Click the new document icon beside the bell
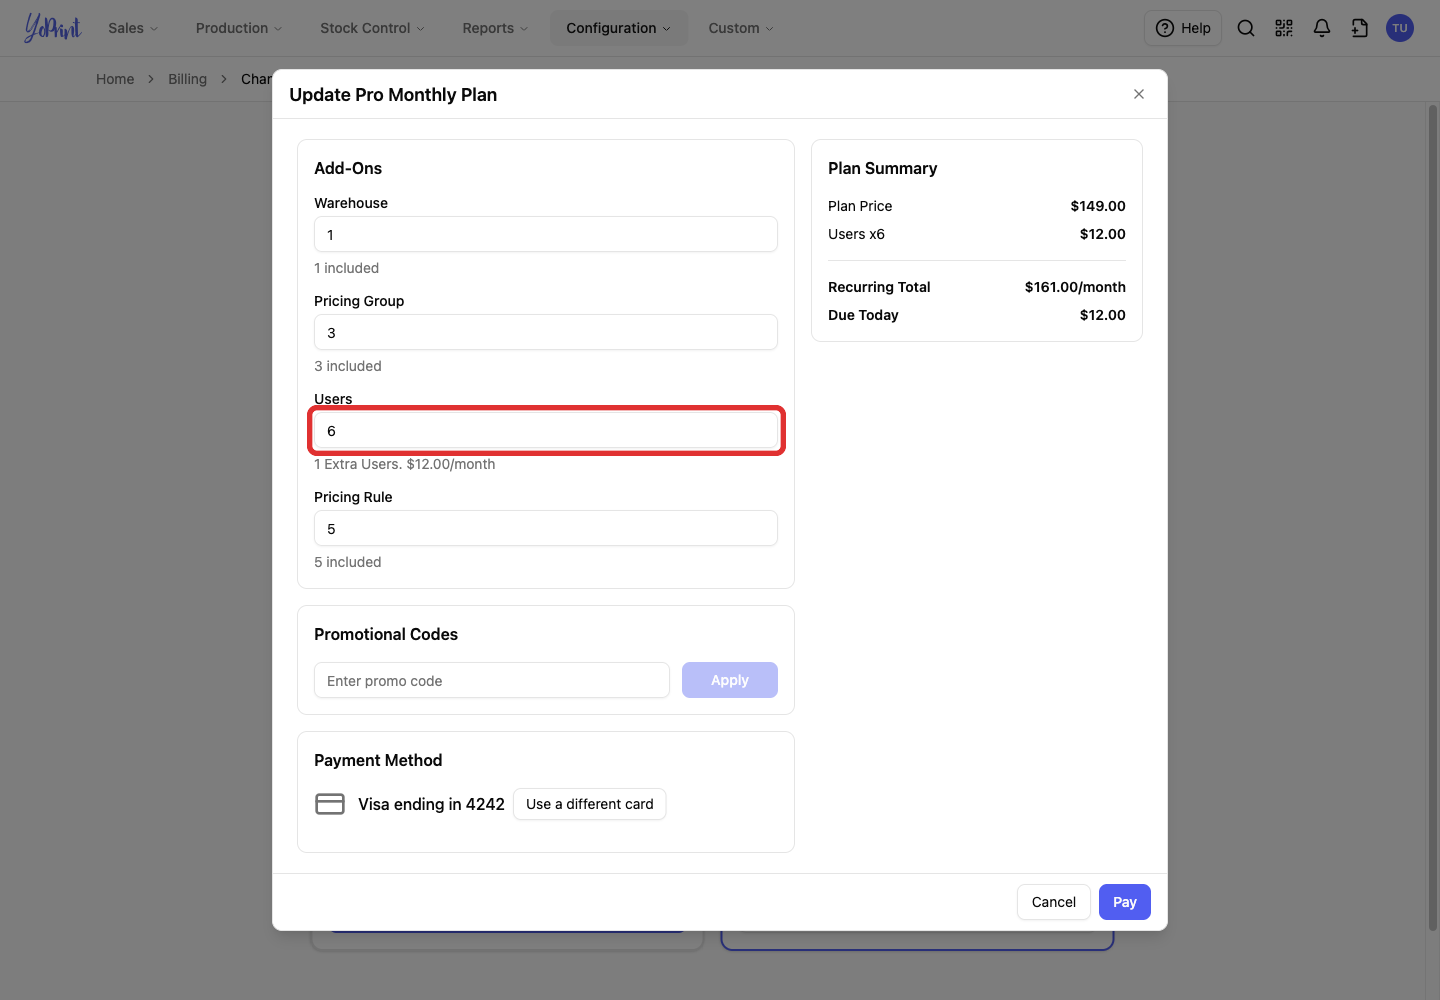The width and height of the screenshot is (1440, 1000). tap(1360, 28)
